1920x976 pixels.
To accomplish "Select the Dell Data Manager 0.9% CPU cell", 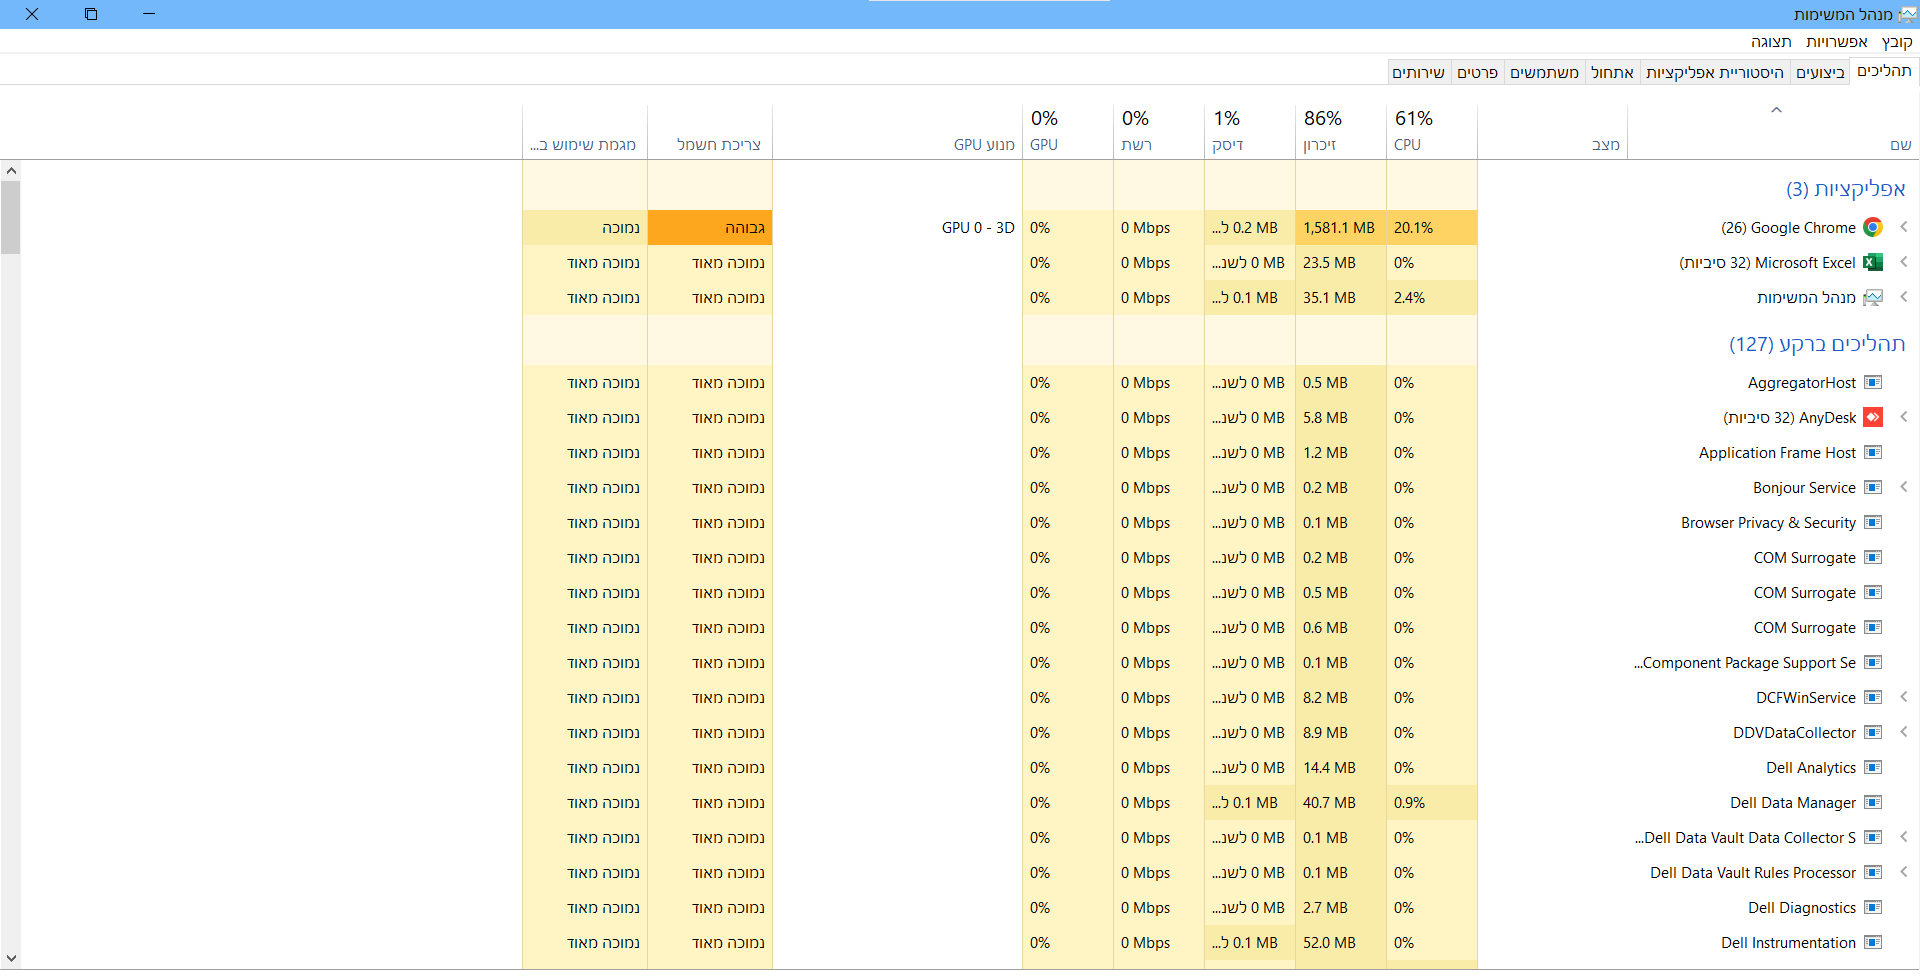I will 1431,803.
